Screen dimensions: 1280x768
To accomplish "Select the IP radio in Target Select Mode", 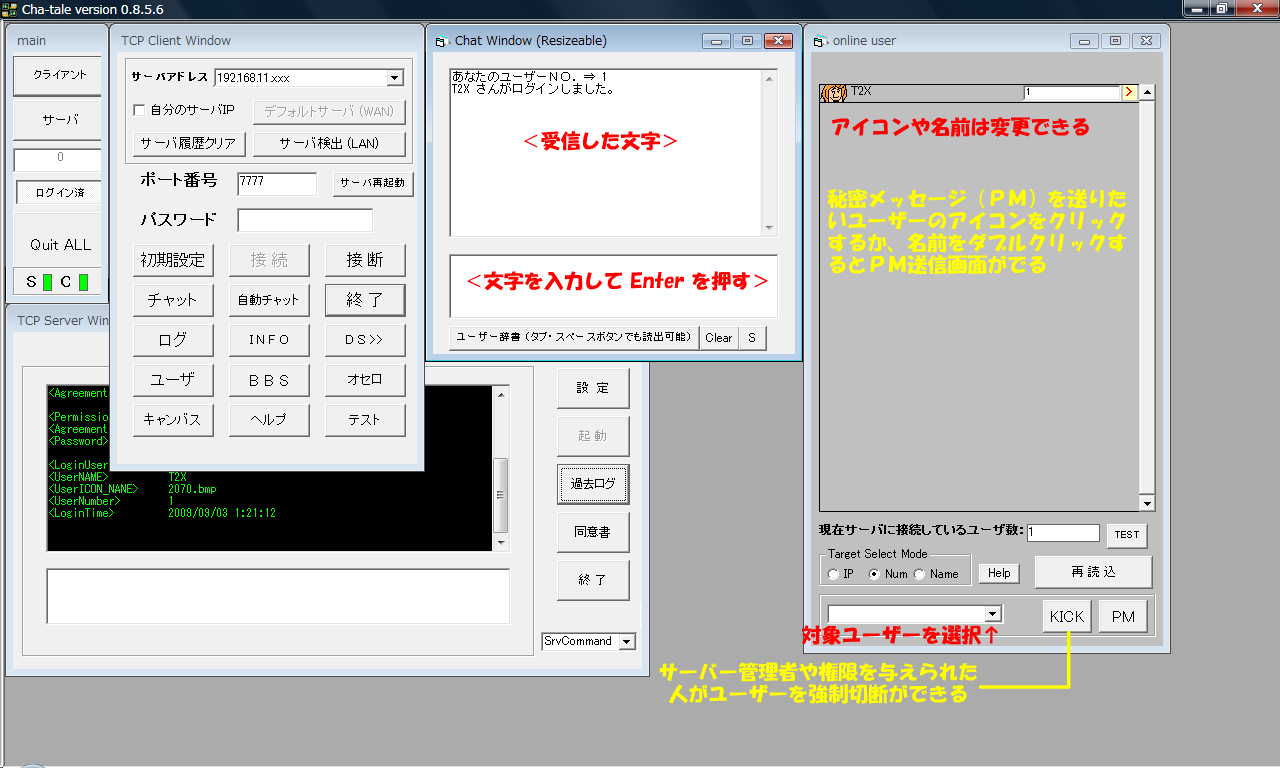I will coord(833,573).
